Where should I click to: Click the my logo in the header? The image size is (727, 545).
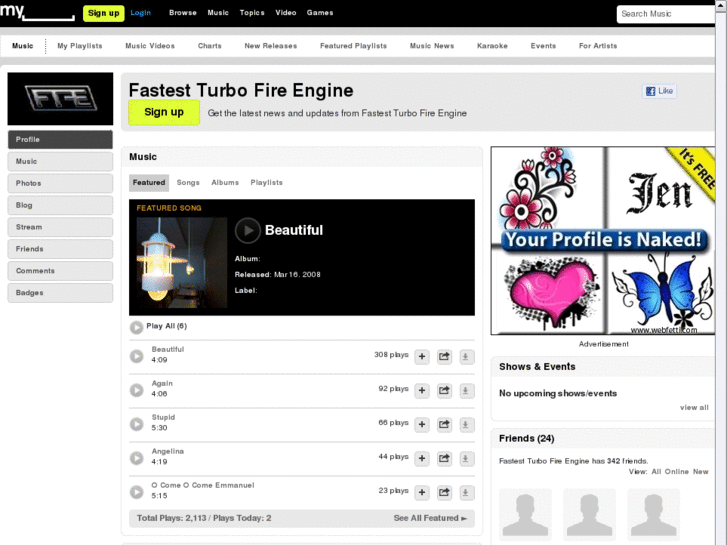[37, 12]
